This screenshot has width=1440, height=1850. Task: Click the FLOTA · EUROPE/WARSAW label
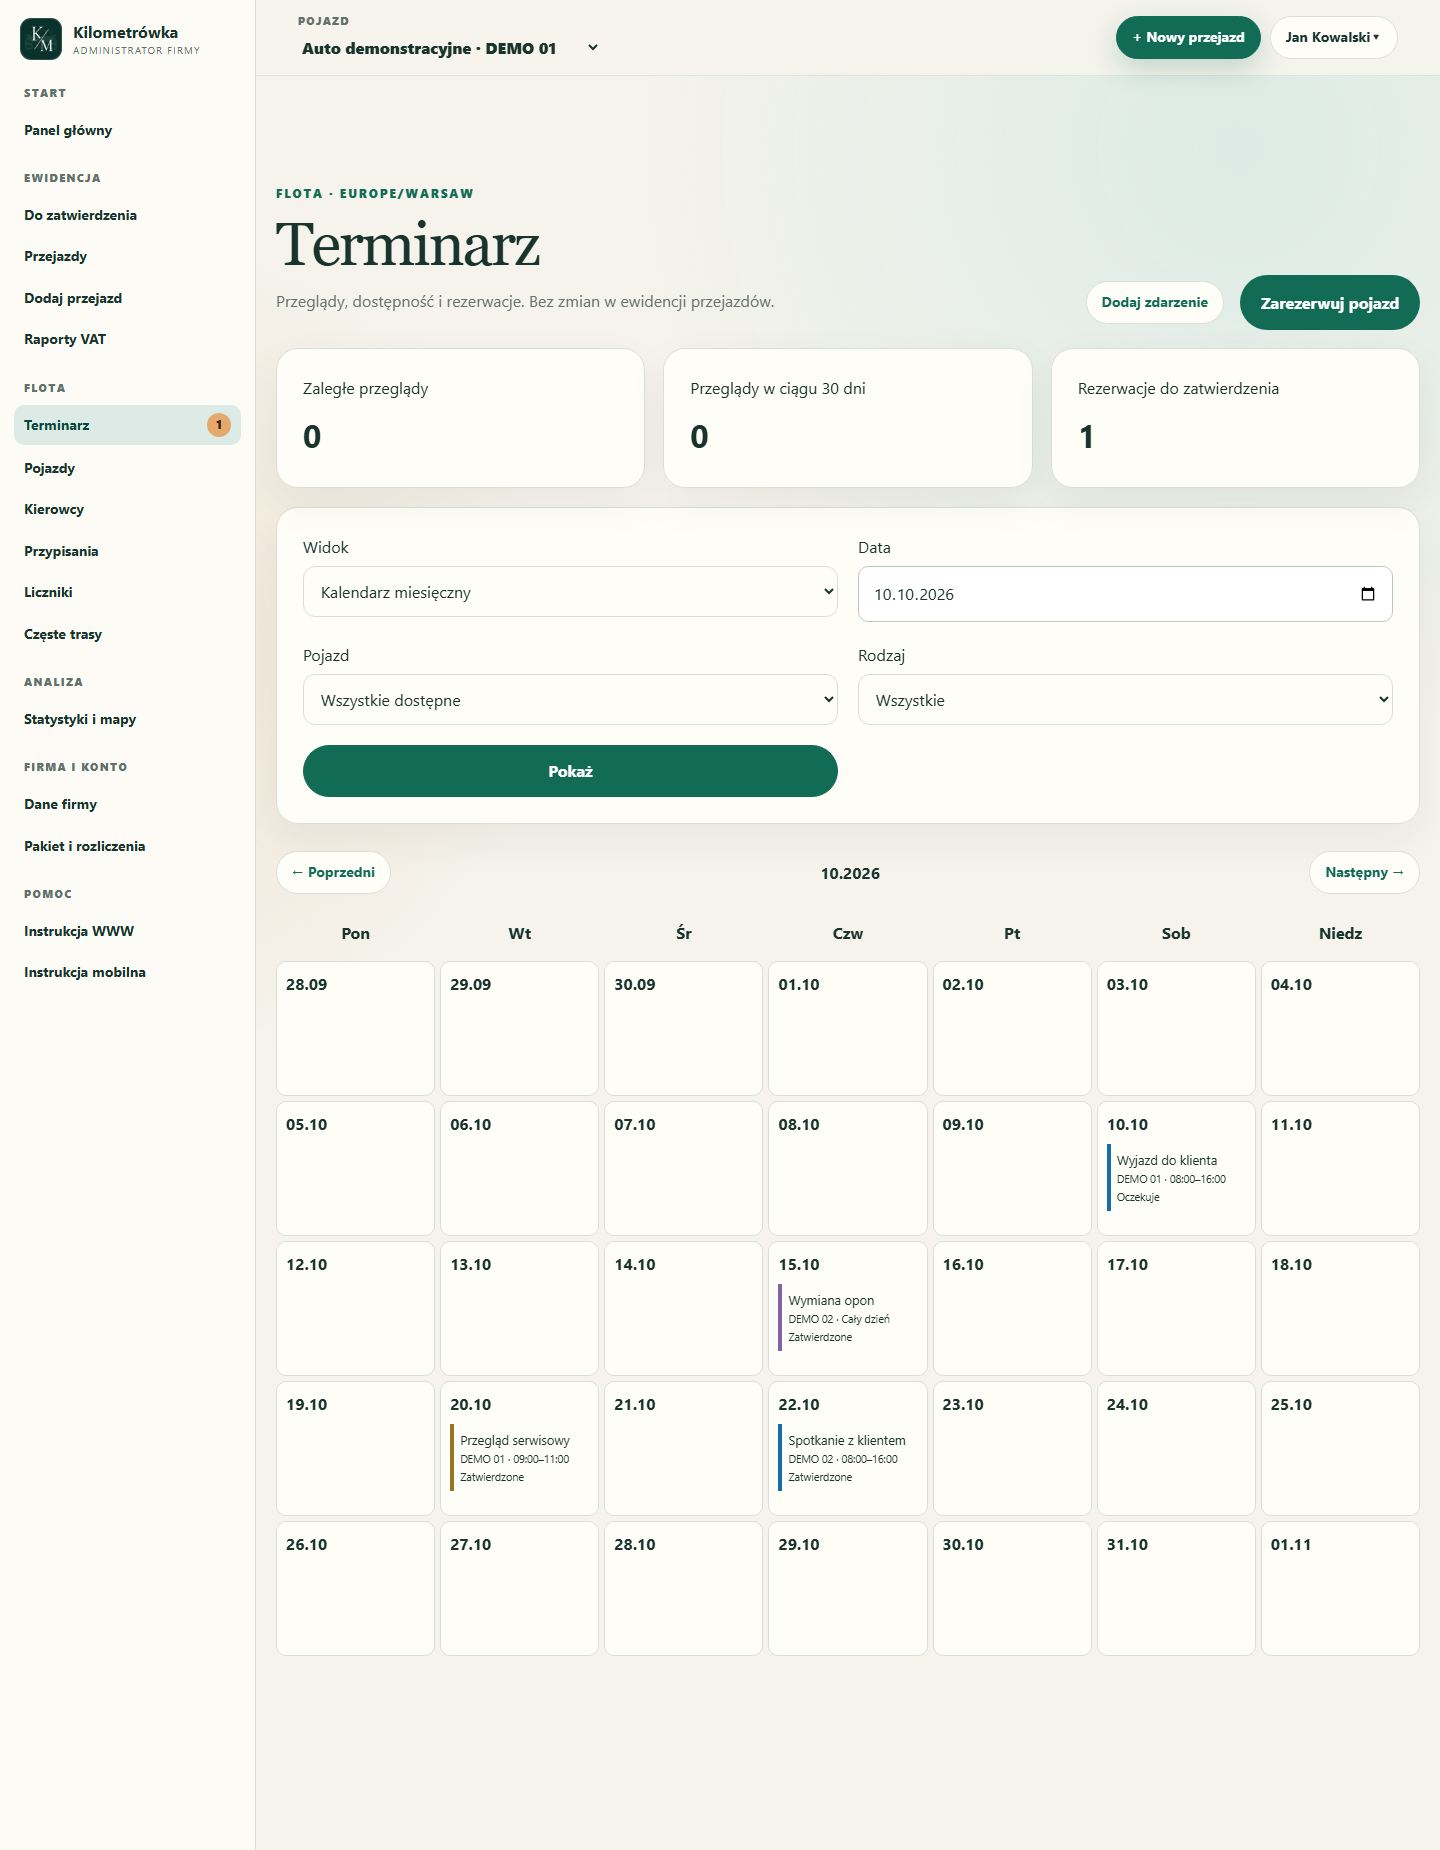click(375, 194)
